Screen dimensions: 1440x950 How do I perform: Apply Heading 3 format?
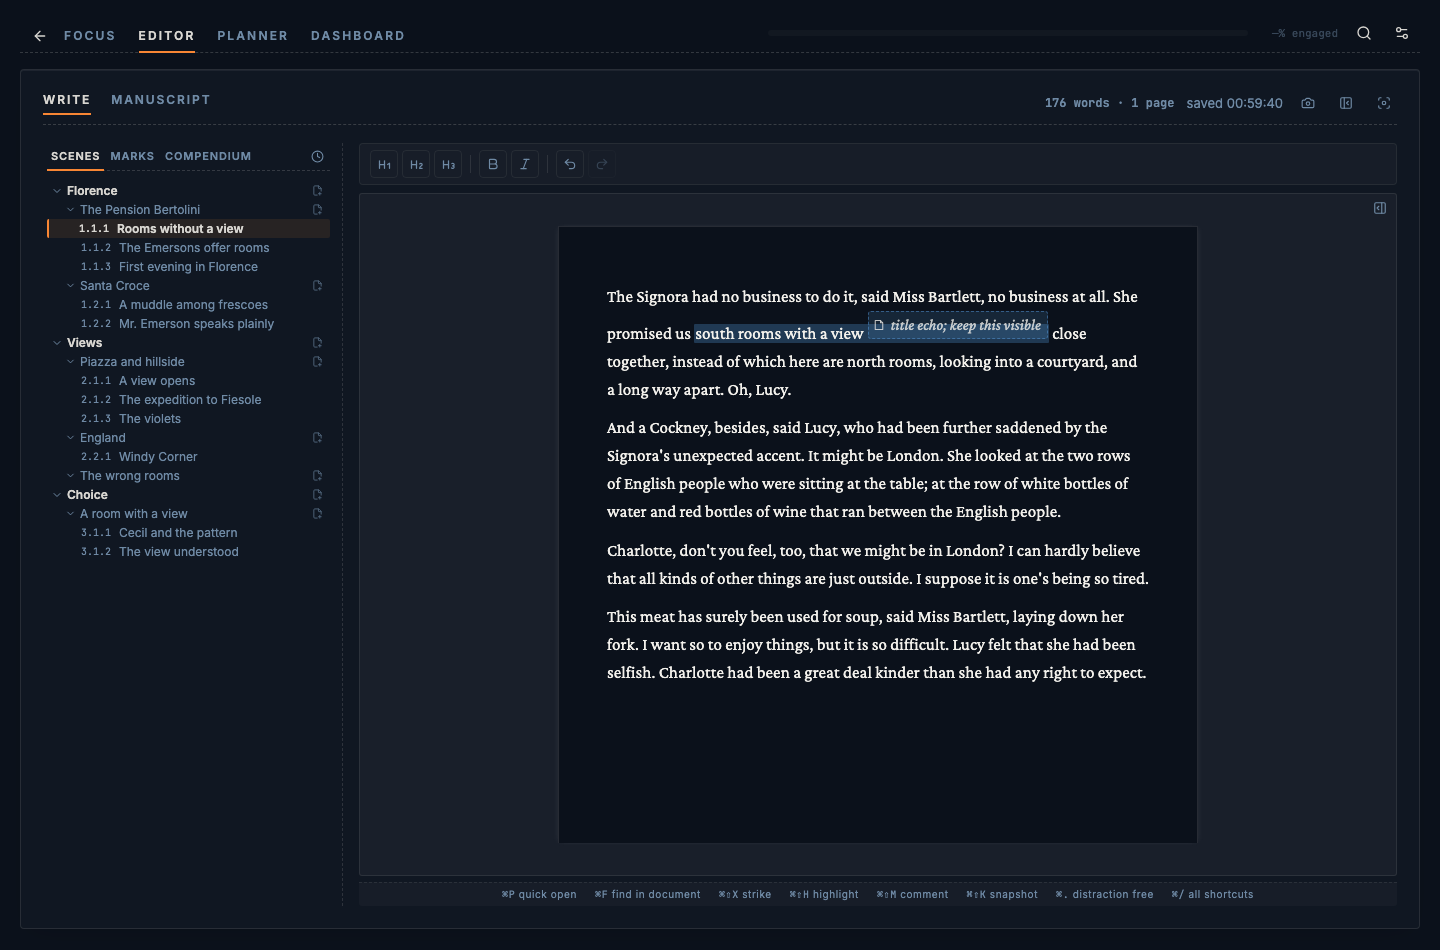tap(448, 164)
